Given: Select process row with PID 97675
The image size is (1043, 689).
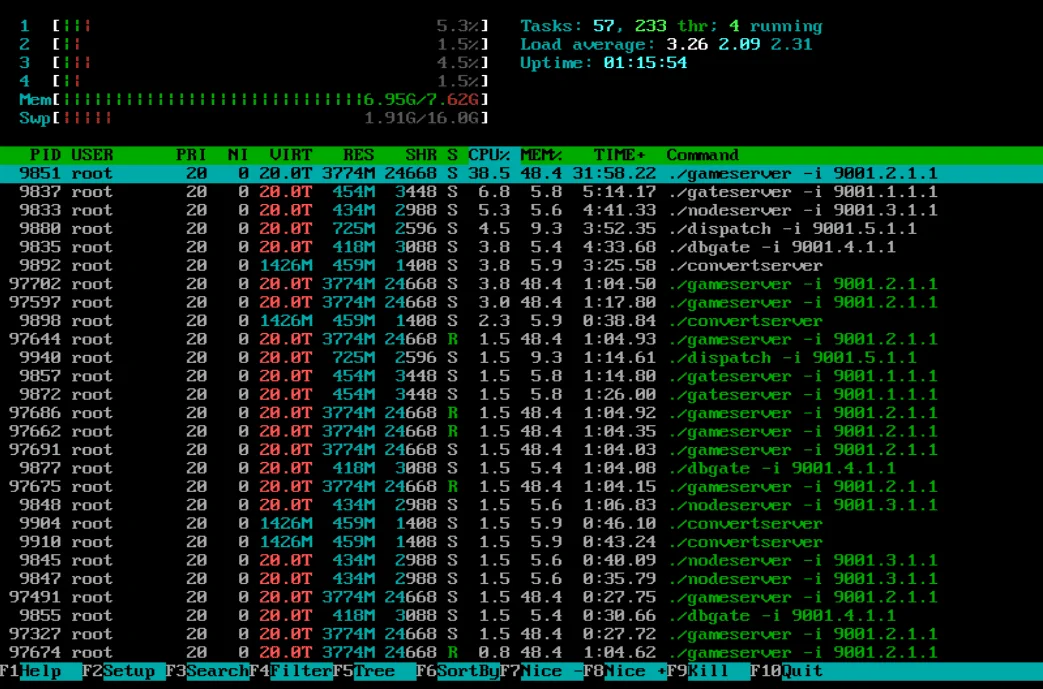Looking at the screenshot, I should (x=522, y=487).
